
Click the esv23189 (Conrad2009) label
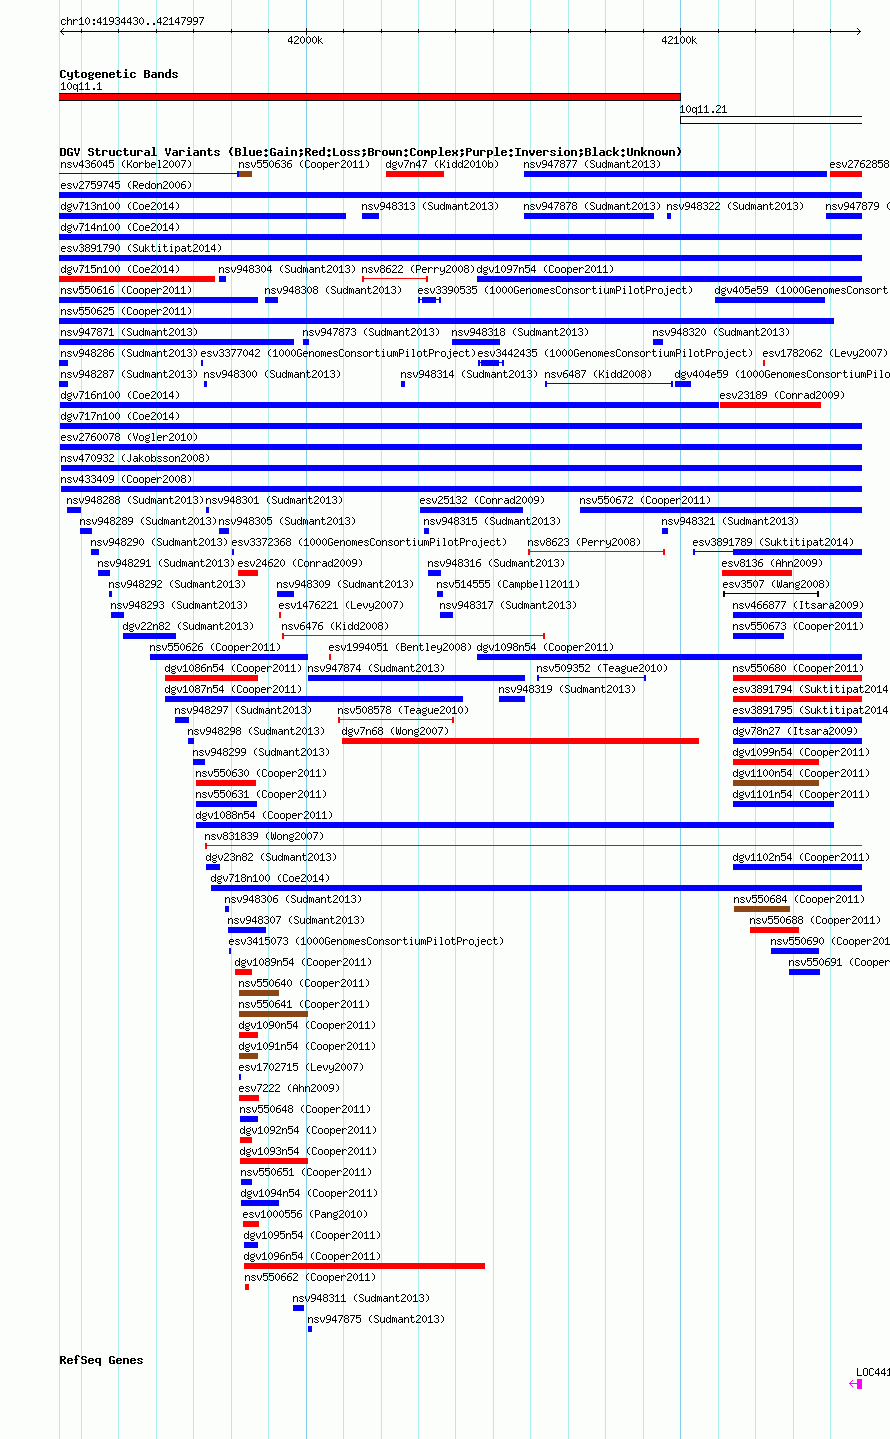pos(782,395)
